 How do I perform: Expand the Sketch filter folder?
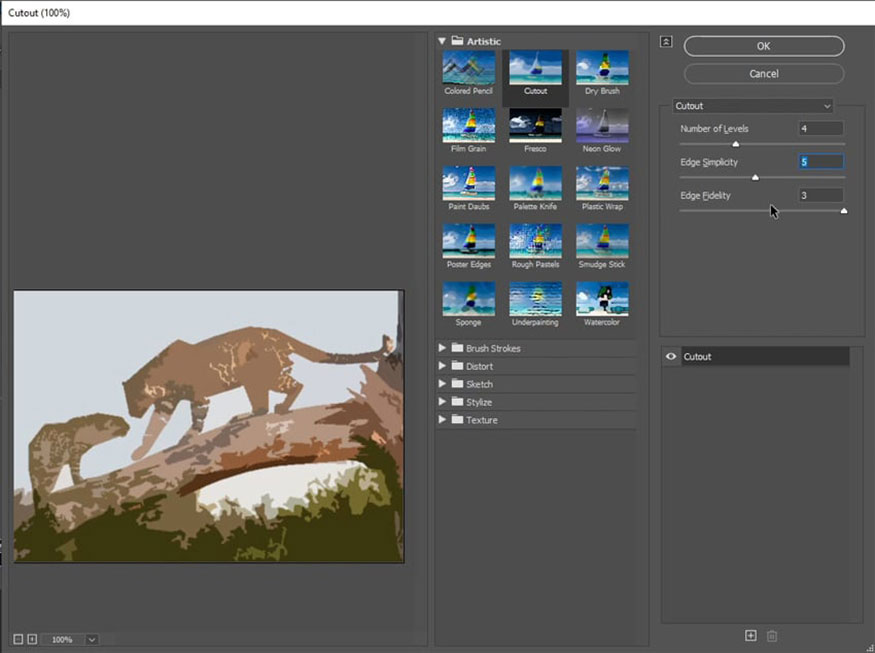pyautogui.click(x=442, y=383)
